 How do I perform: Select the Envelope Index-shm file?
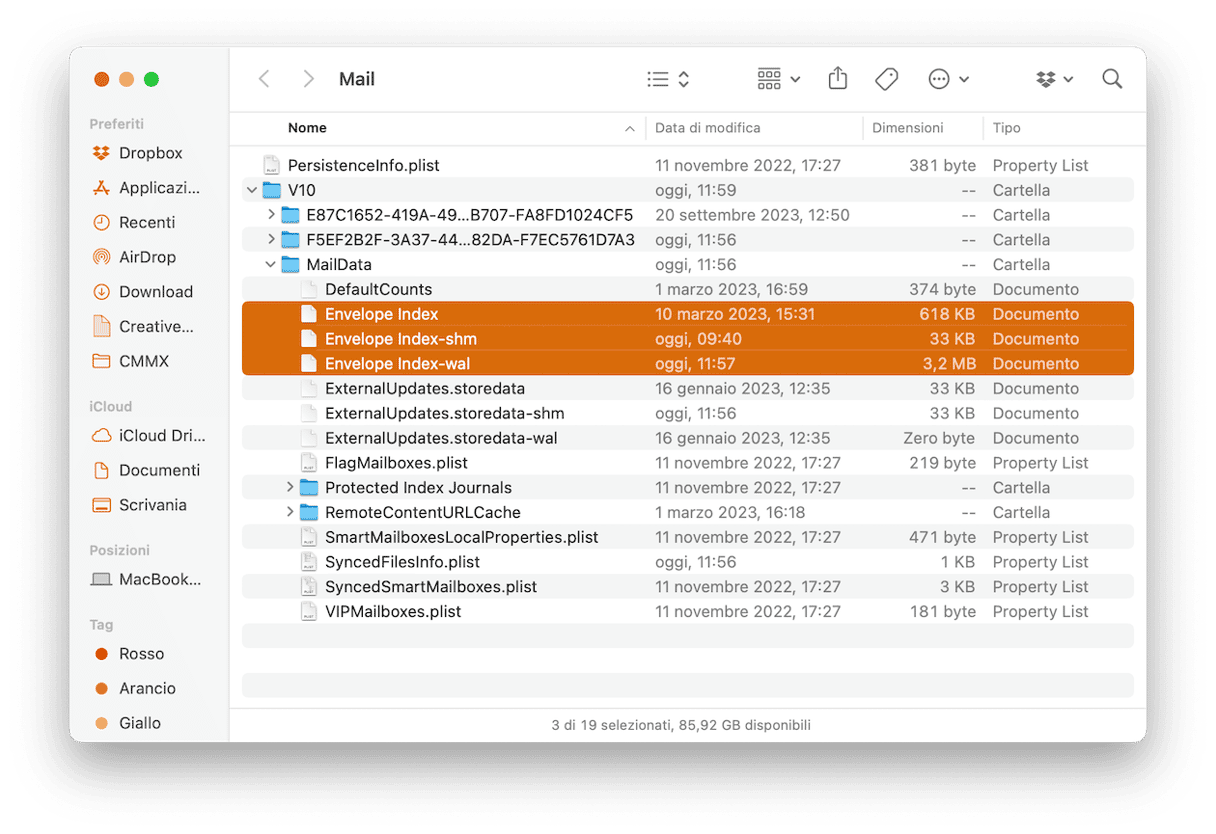[688, 339]
